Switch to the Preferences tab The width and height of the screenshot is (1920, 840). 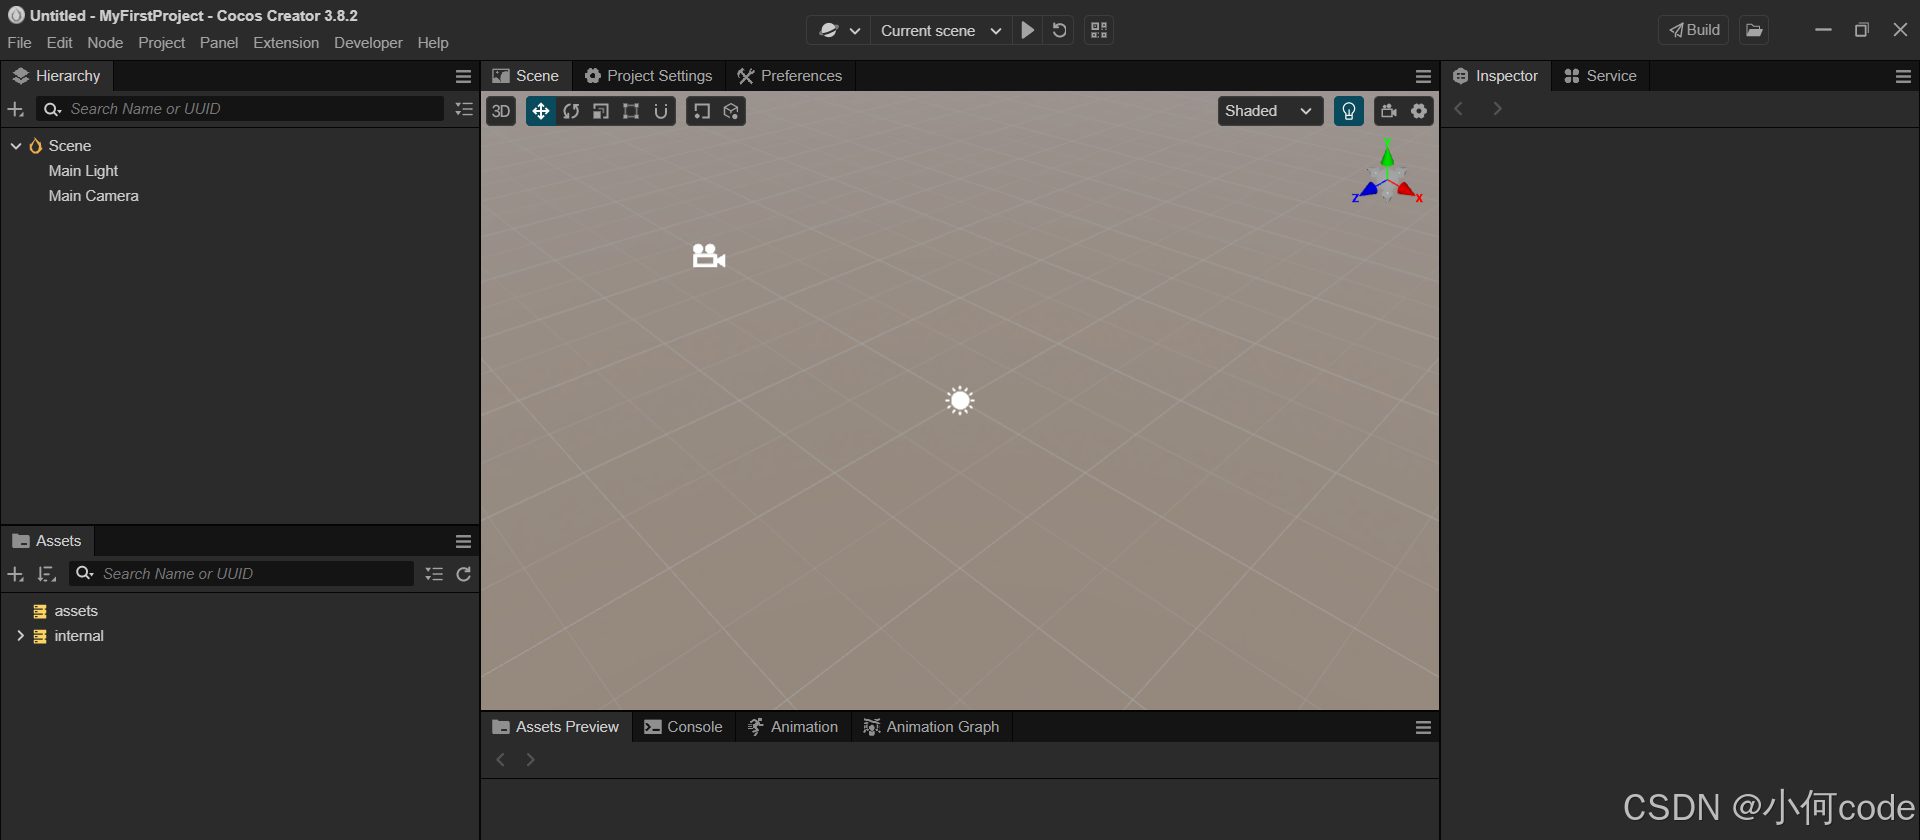[790, 76]
